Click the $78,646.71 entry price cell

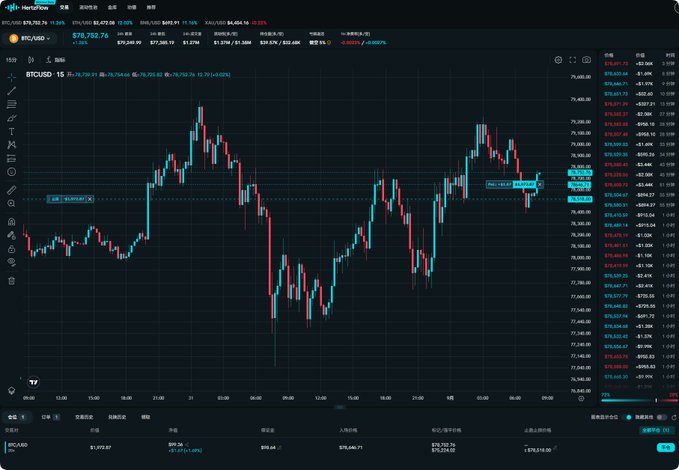(351, 447)
